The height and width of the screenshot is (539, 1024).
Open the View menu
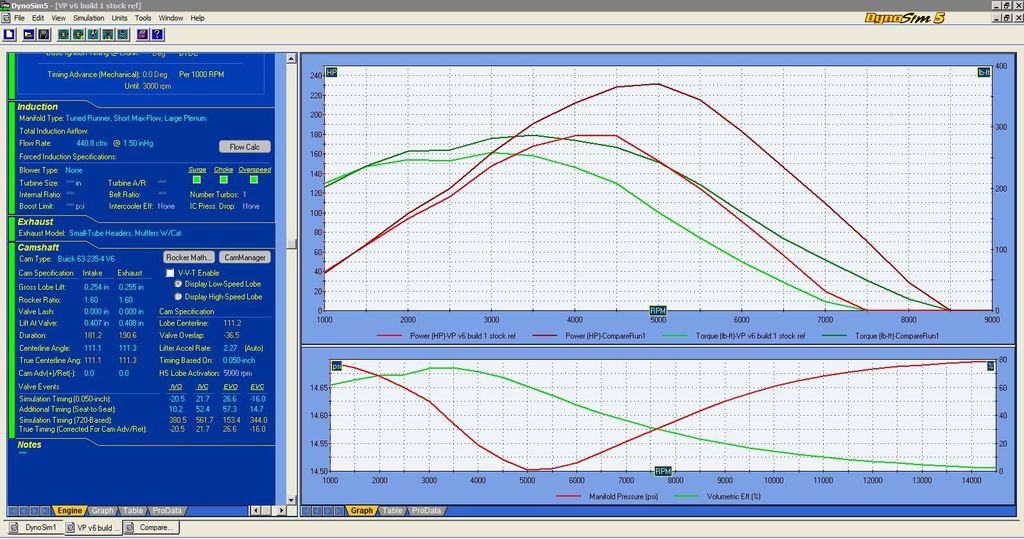click(x=59, y=18)
